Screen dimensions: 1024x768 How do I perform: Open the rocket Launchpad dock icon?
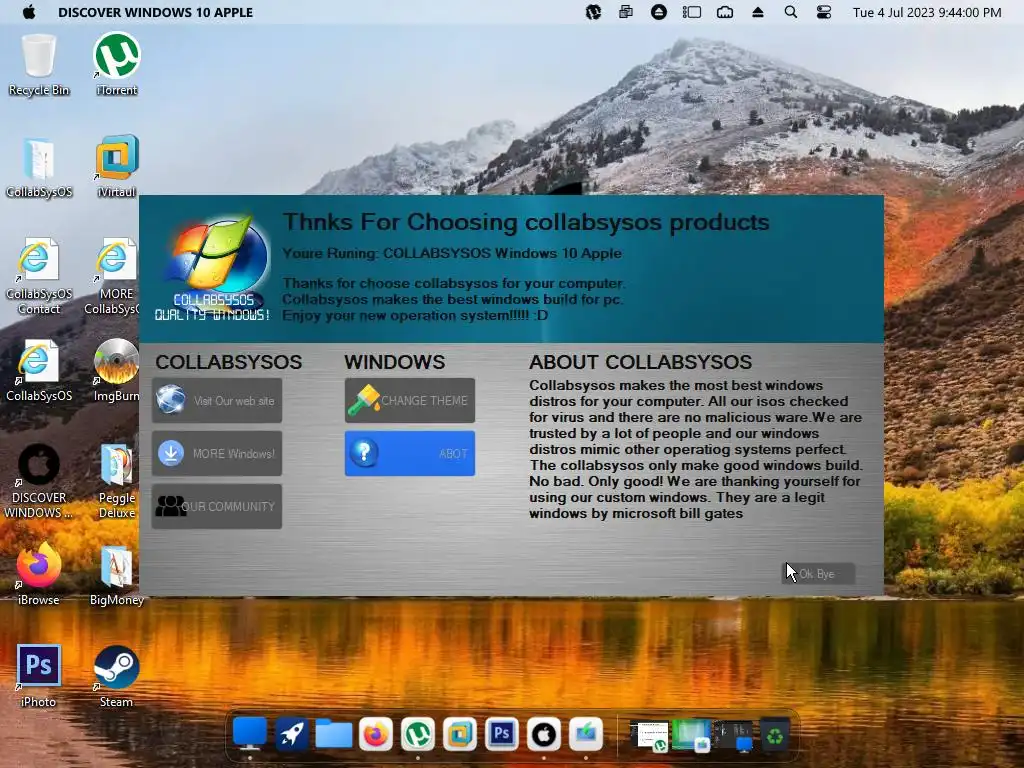point(291,734)
